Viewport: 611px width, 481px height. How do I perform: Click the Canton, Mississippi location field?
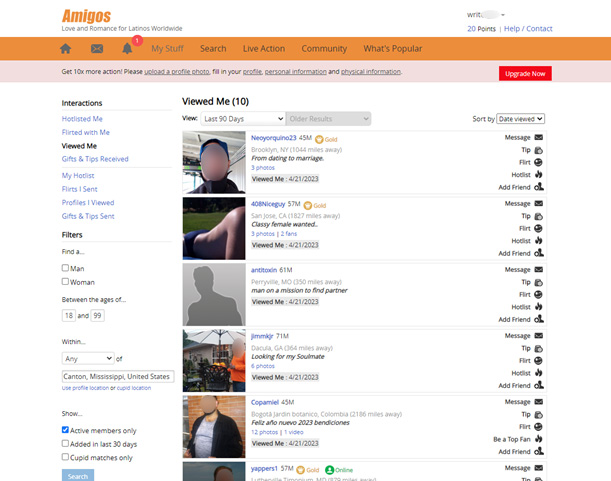[x=118, y=377]
